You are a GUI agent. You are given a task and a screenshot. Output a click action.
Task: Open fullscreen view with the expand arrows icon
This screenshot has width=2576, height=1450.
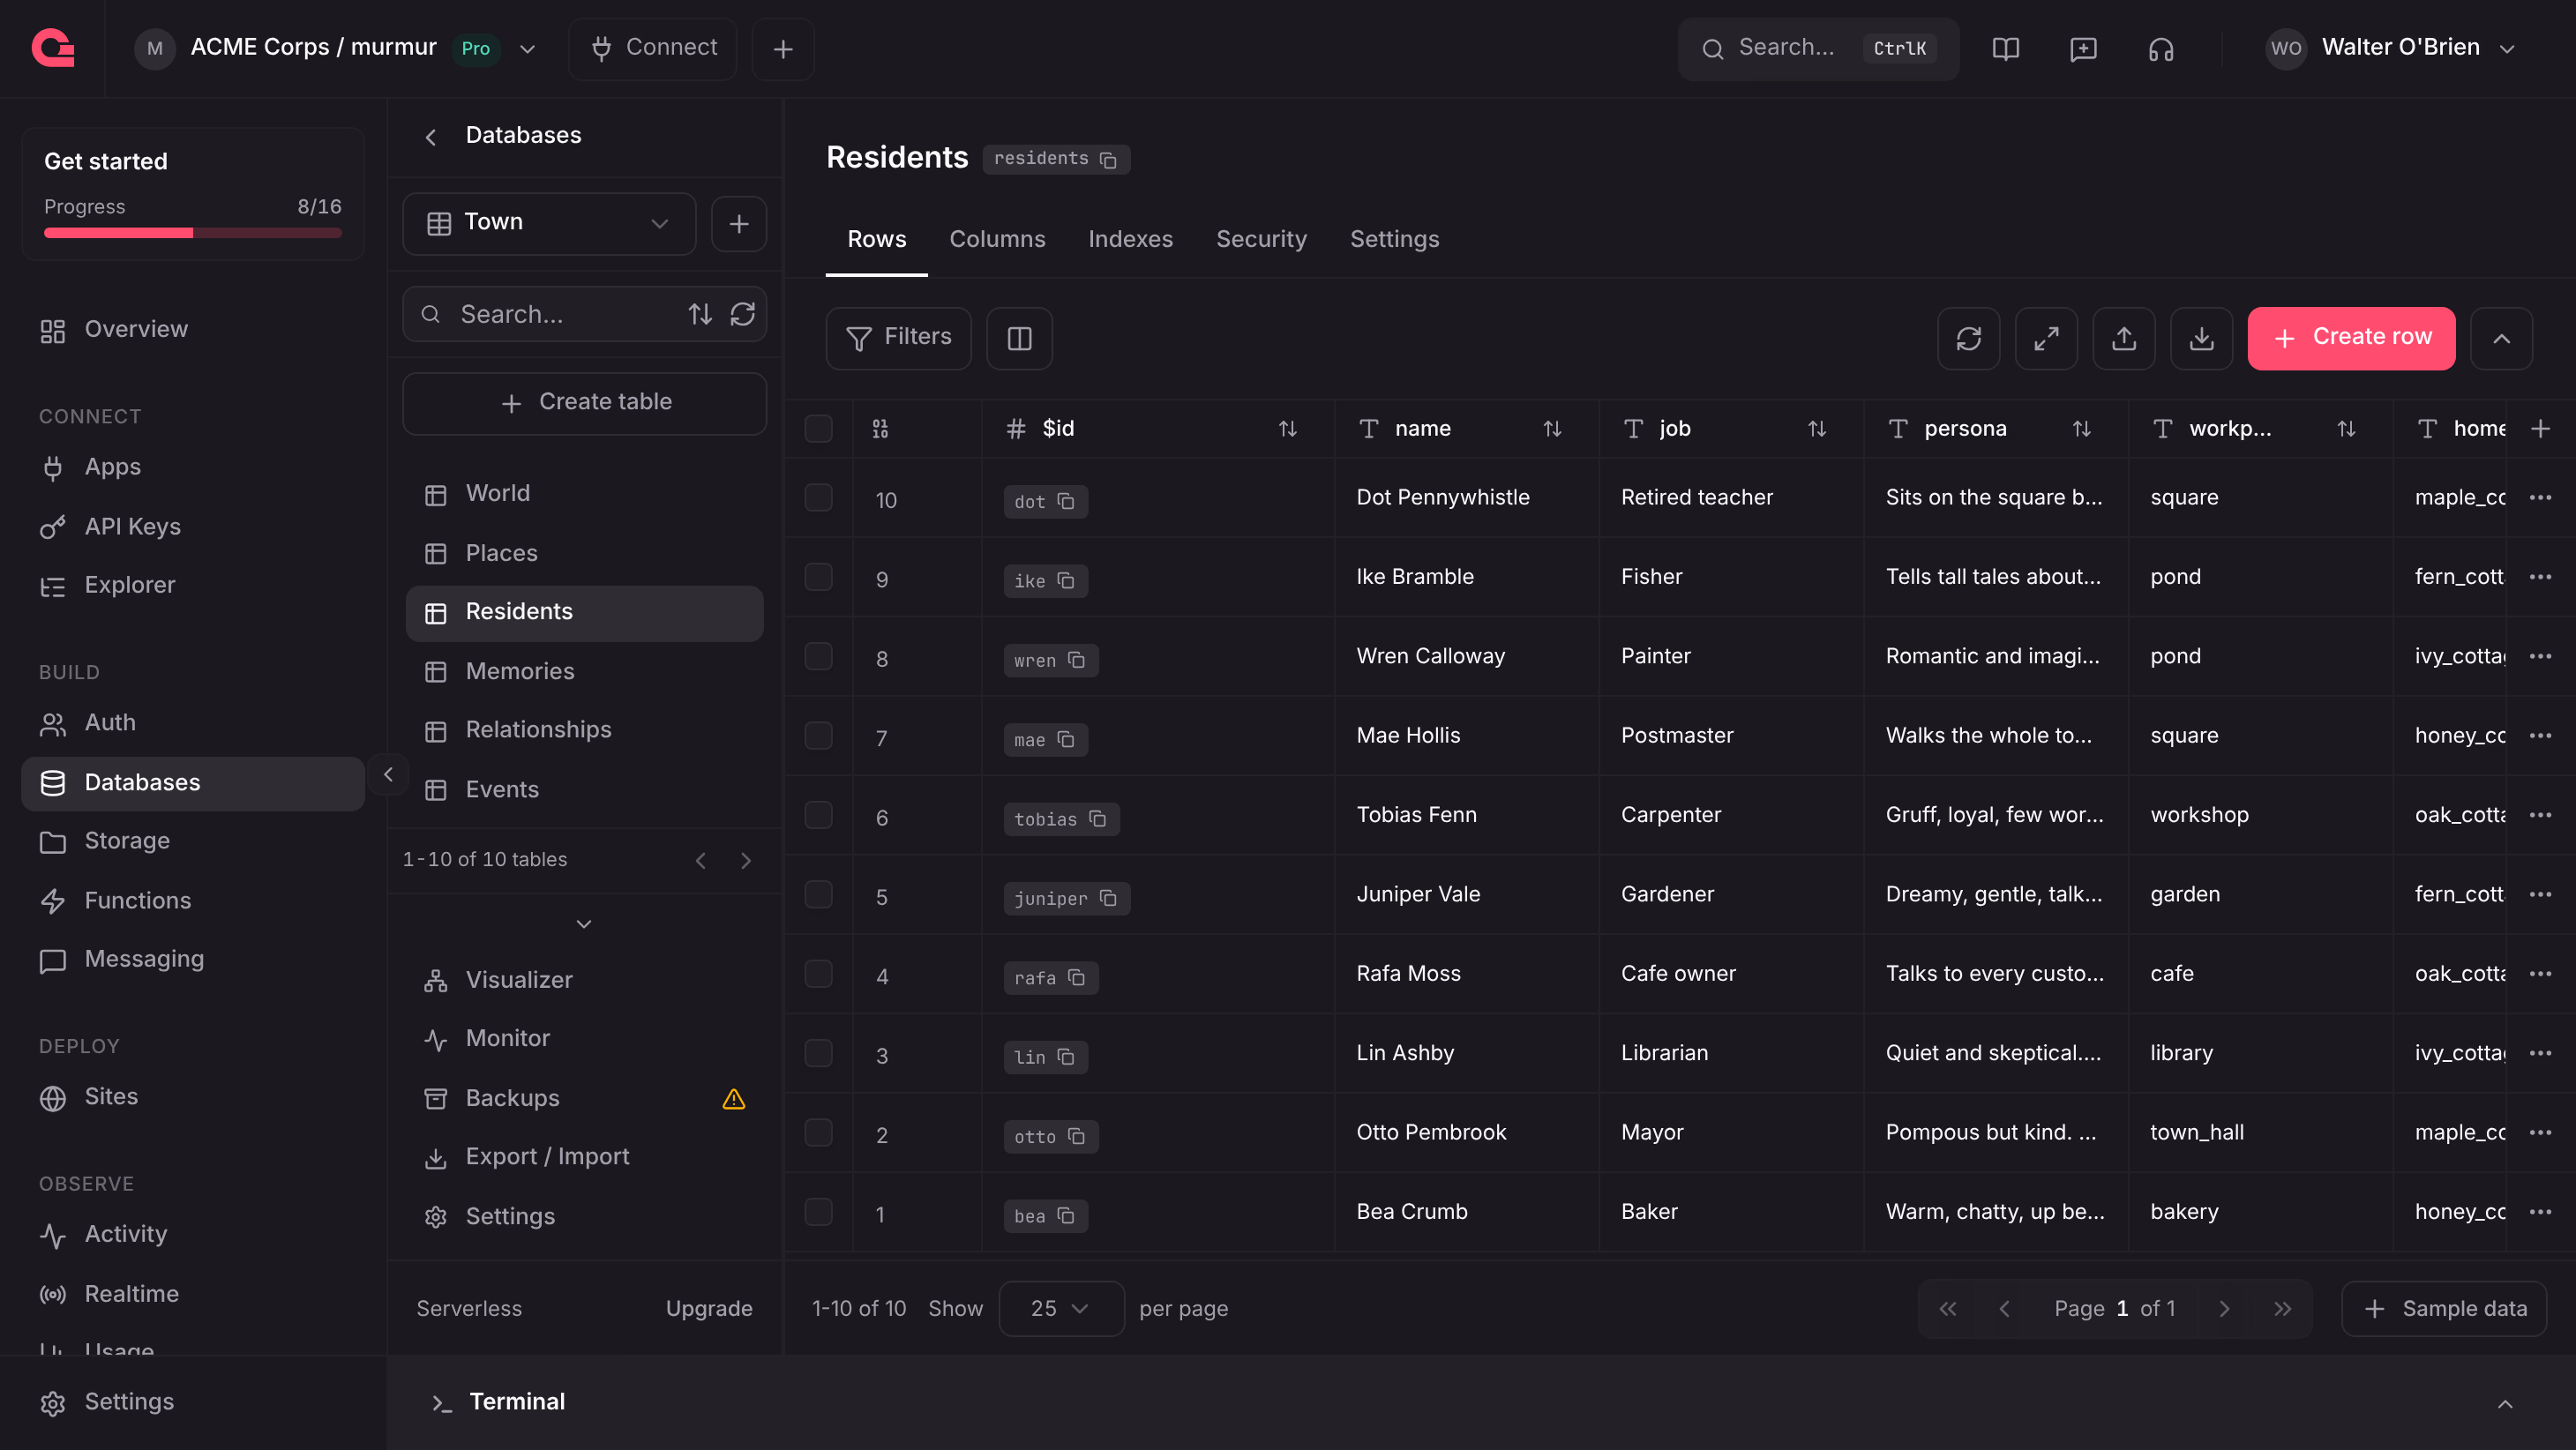[x=2046, y=338]
